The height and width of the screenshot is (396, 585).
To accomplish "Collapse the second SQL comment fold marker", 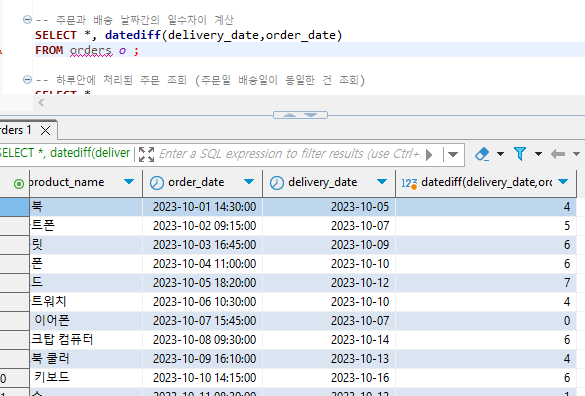I will tap(27, 79).
